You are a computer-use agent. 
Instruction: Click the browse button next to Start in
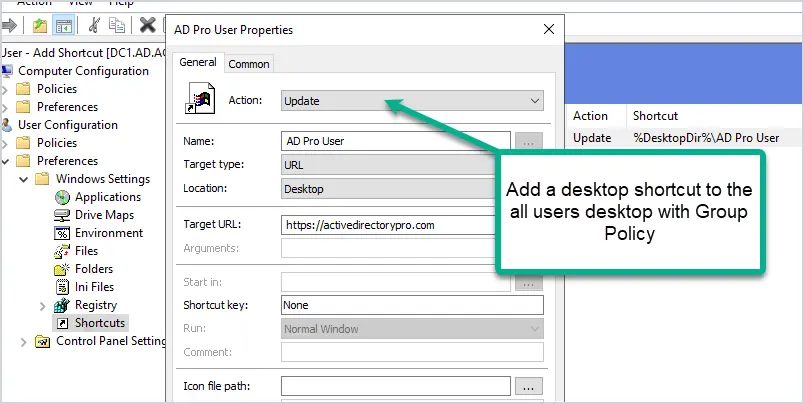(x=529, y=282)
